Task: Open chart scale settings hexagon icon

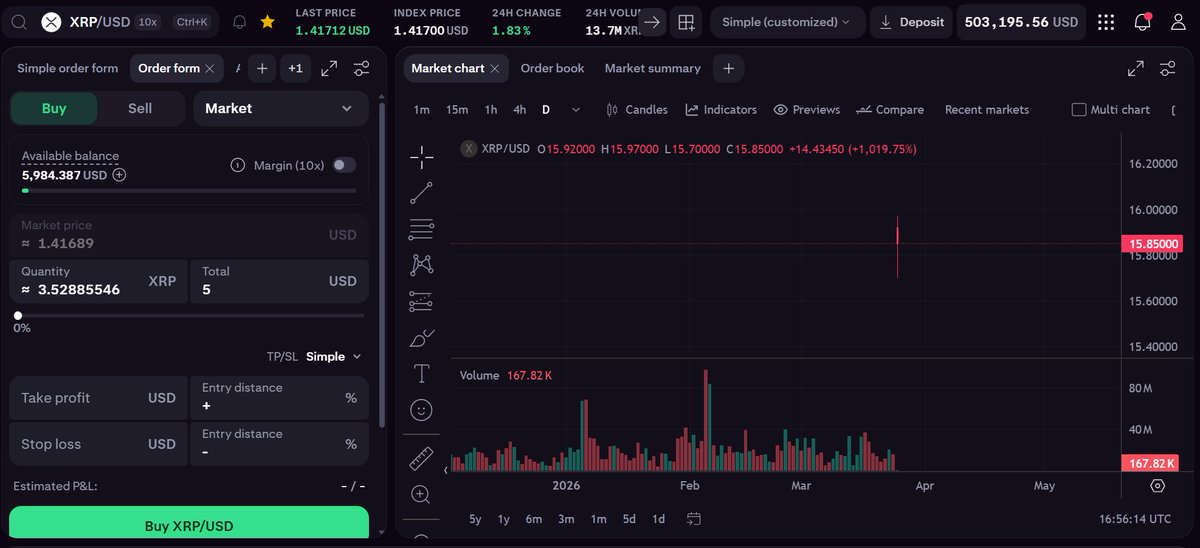Action: pyautogui.click(x=1158, y=486)
